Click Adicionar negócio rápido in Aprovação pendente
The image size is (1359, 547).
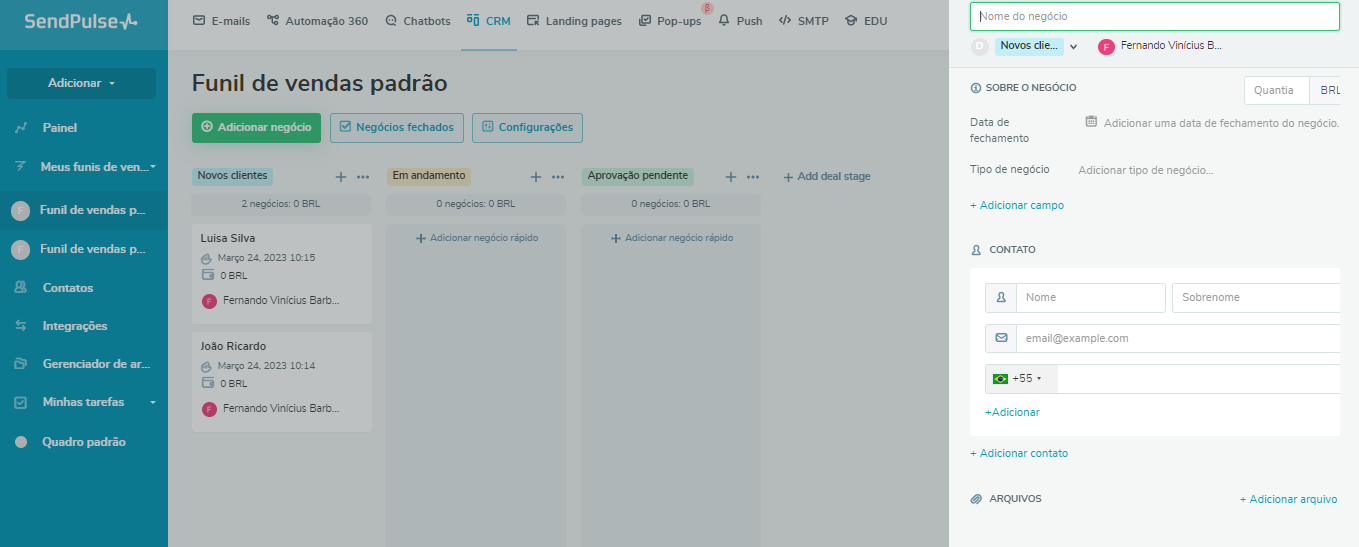tap(671, 238)
